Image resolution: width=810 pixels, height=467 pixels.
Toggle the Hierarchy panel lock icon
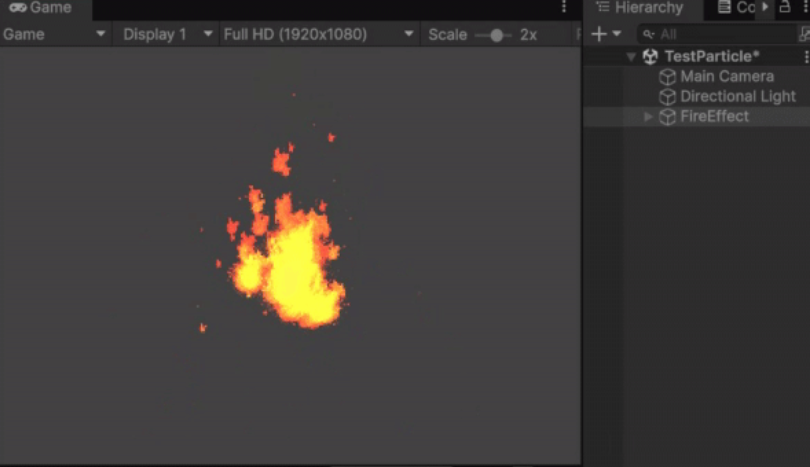[785, 8]
